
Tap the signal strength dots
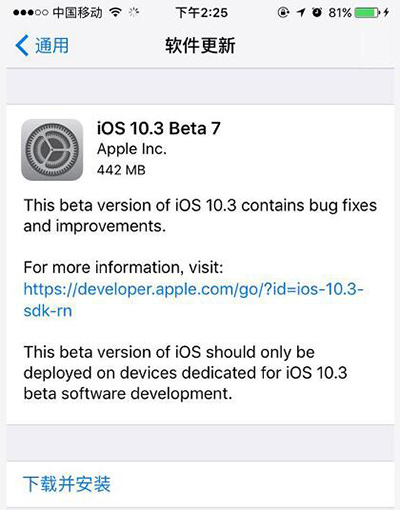coord(31,13)
